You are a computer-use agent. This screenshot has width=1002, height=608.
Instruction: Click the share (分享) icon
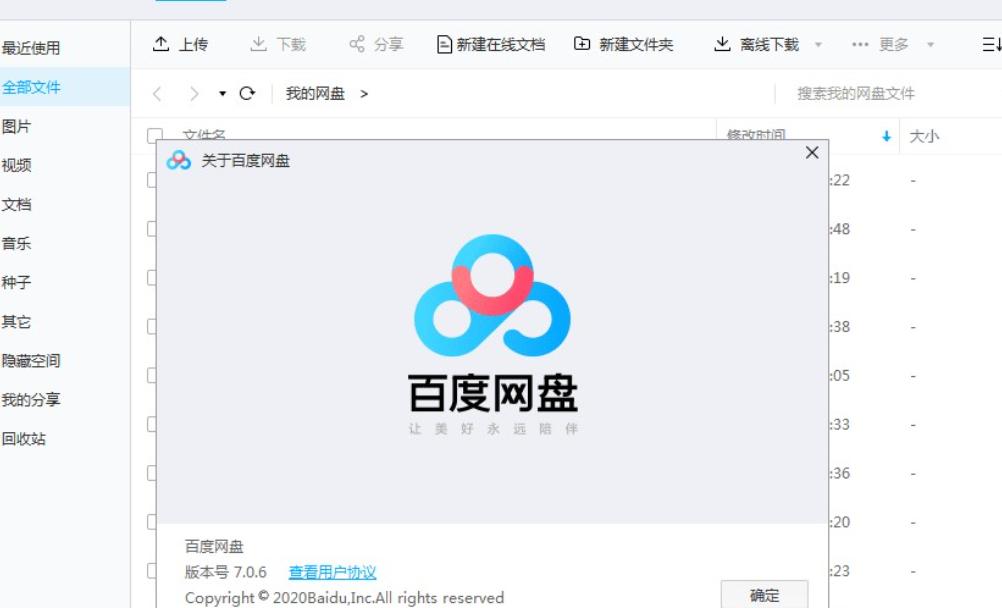[357, 44]
